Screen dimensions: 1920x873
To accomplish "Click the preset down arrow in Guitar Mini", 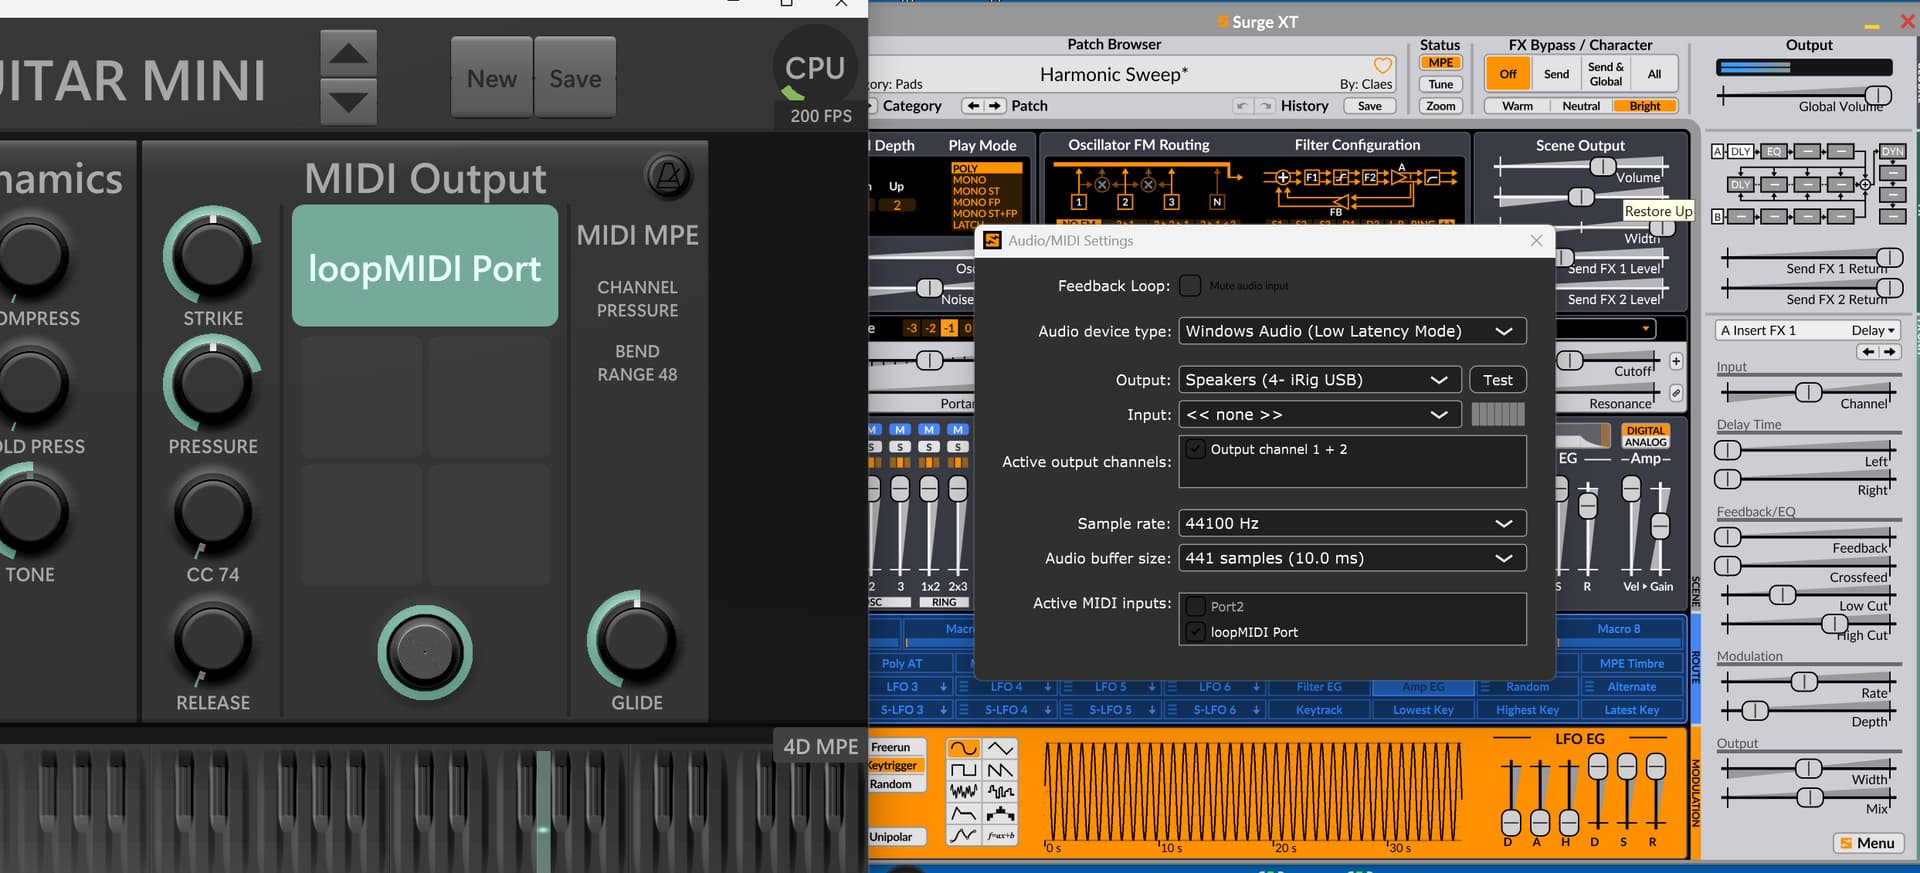I will click(x=348, y=102).
